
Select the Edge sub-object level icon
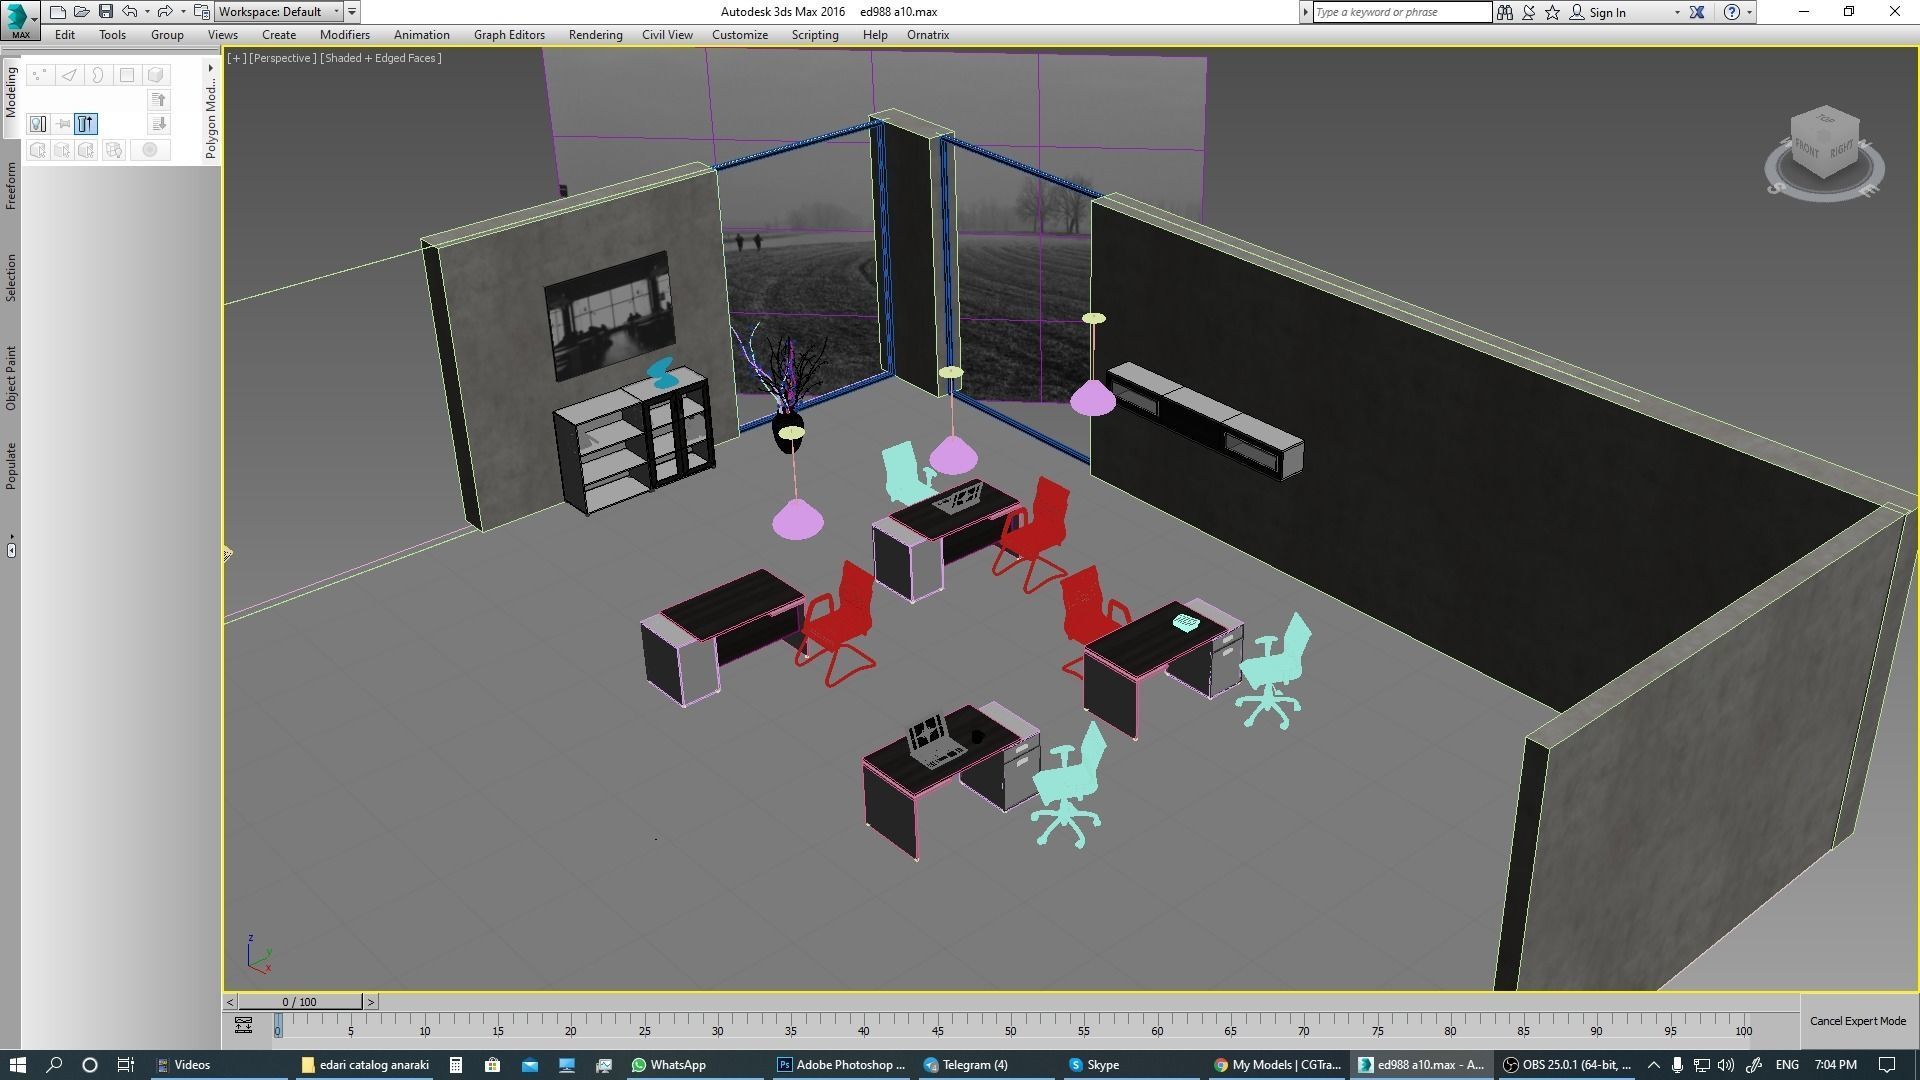click(x=69, y=75)
